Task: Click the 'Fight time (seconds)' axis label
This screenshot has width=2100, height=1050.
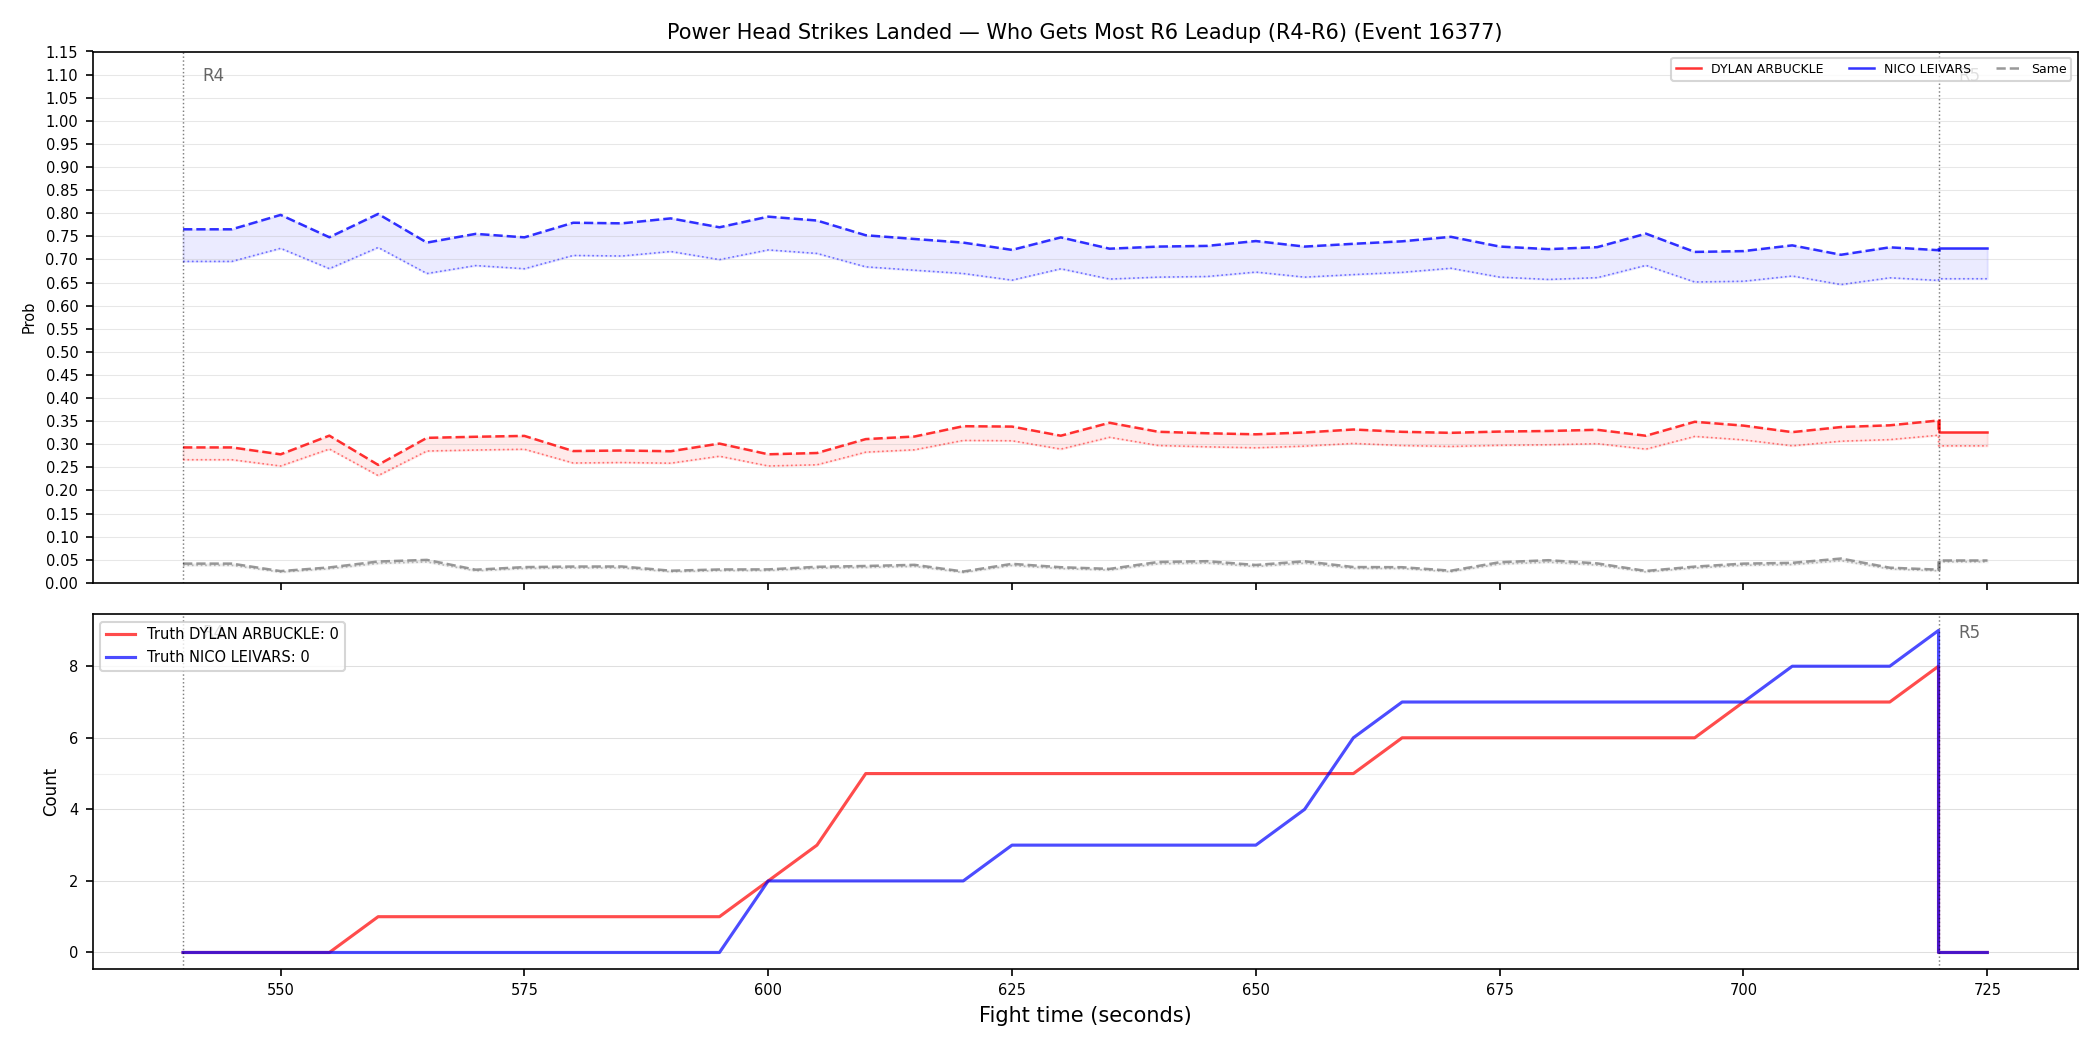Action: click(x=1085, y=1015)
